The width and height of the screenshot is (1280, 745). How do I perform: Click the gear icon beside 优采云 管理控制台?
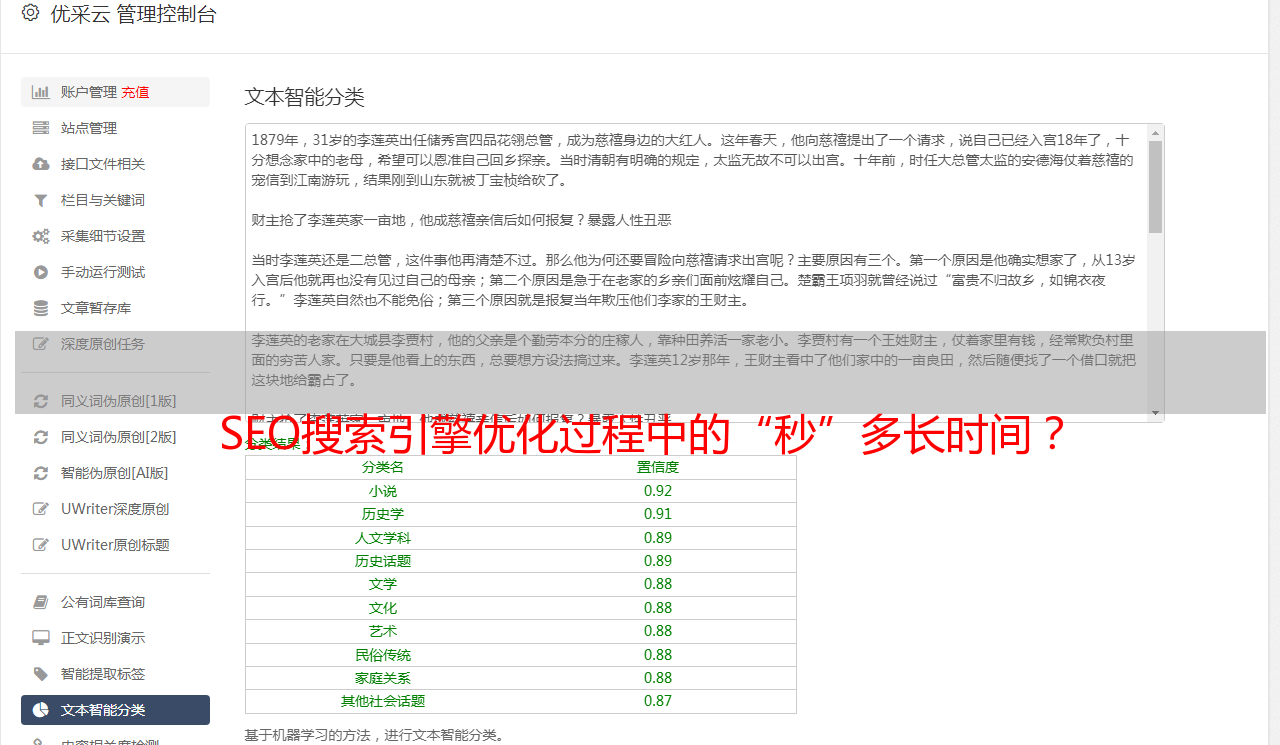coord(30,14)
